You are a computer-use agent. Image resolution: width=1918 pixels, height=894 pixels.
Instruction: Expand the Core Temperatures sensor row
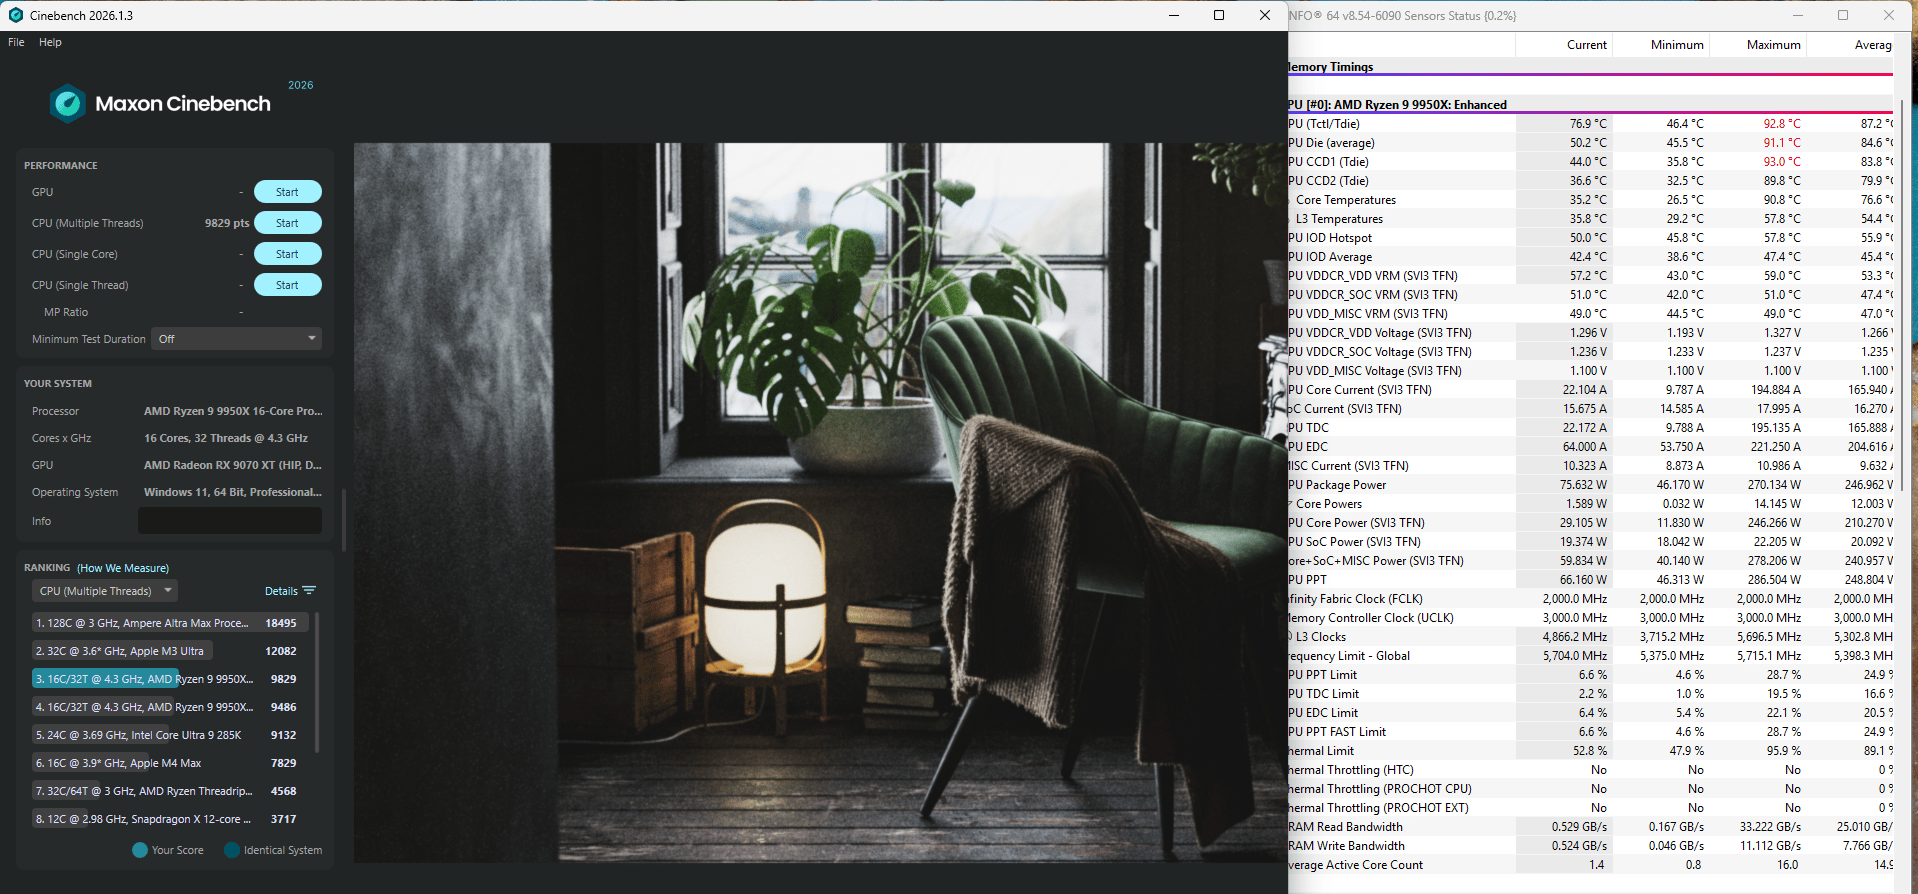1291,200
